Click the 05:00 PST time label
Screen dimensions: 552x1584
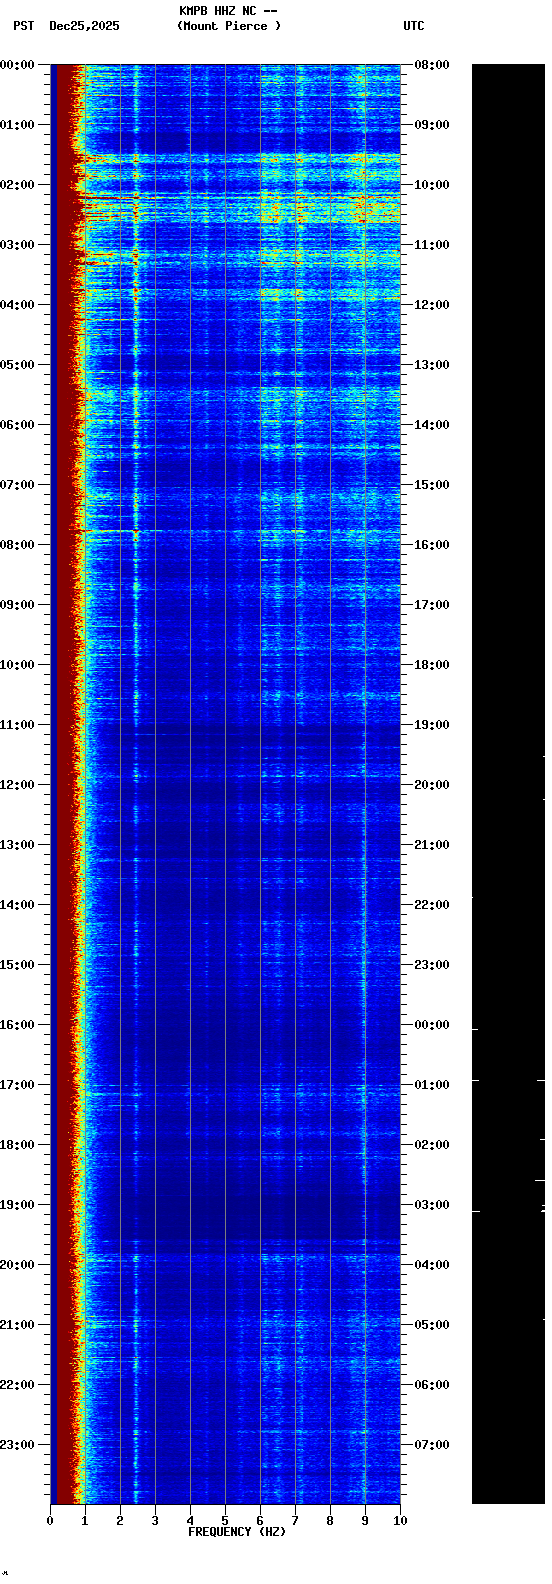17,365
